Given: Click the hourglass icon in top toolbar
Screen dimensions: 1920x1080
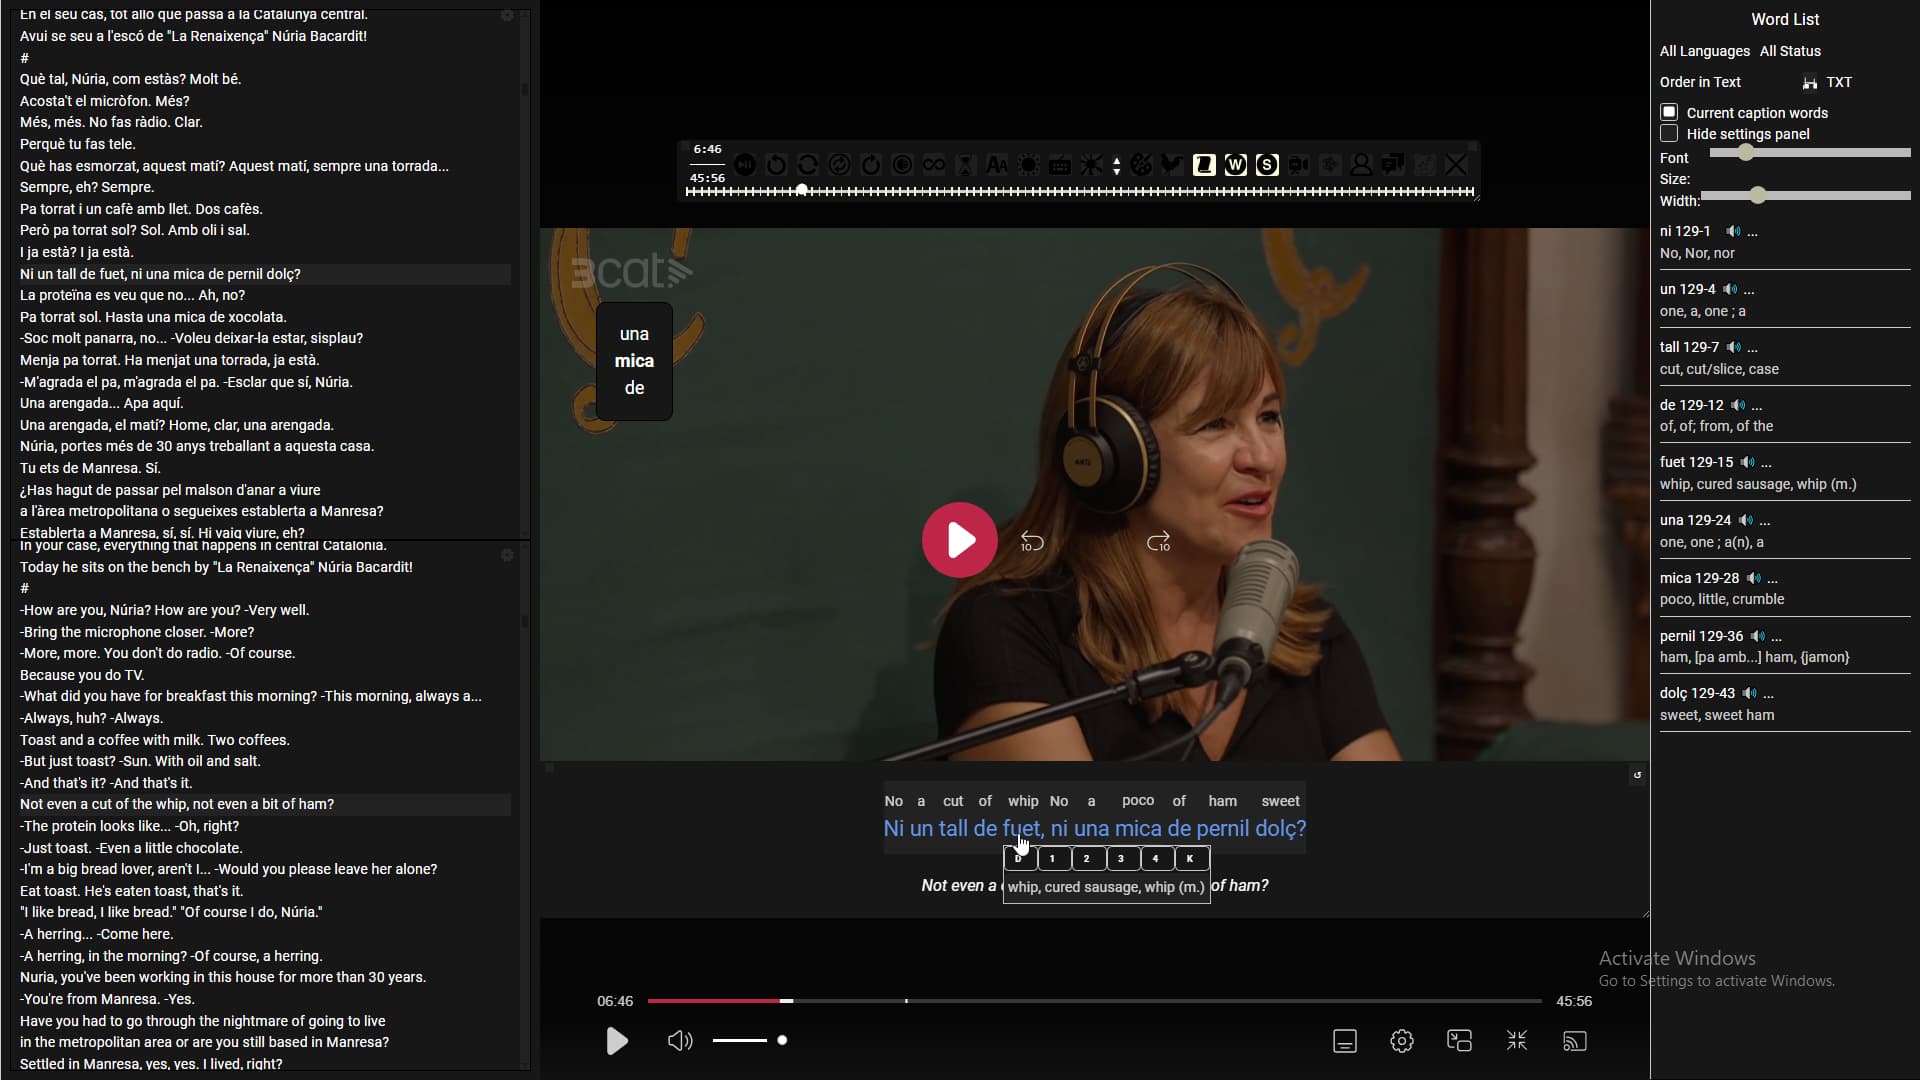Looking at the screenshot, I should (x=965, y=165).
